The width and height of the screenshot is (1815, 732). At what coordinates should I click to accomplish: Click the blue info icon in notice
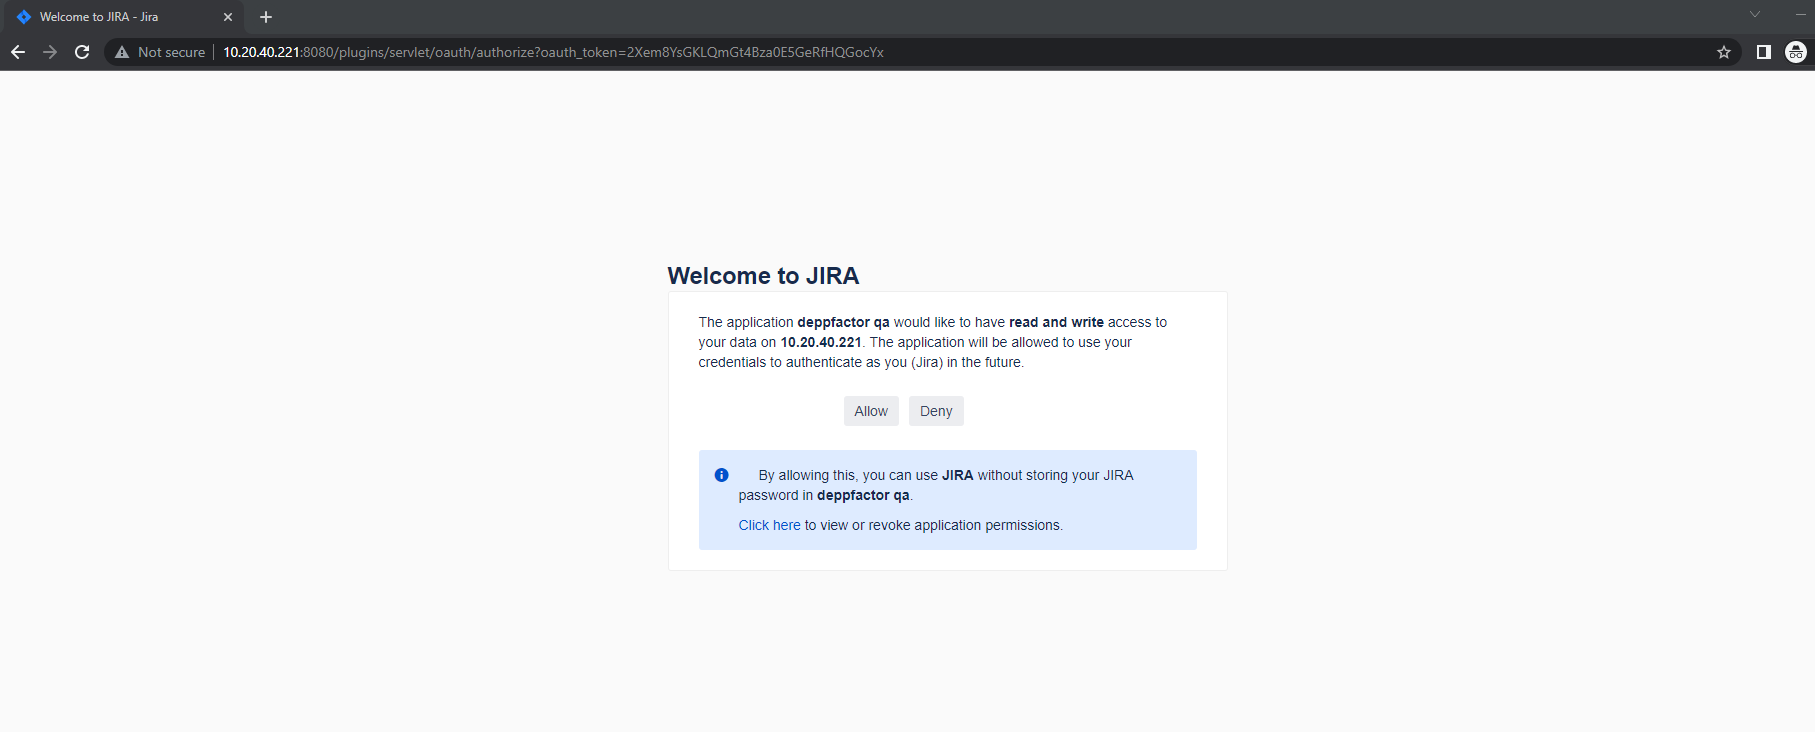(721, 475)
